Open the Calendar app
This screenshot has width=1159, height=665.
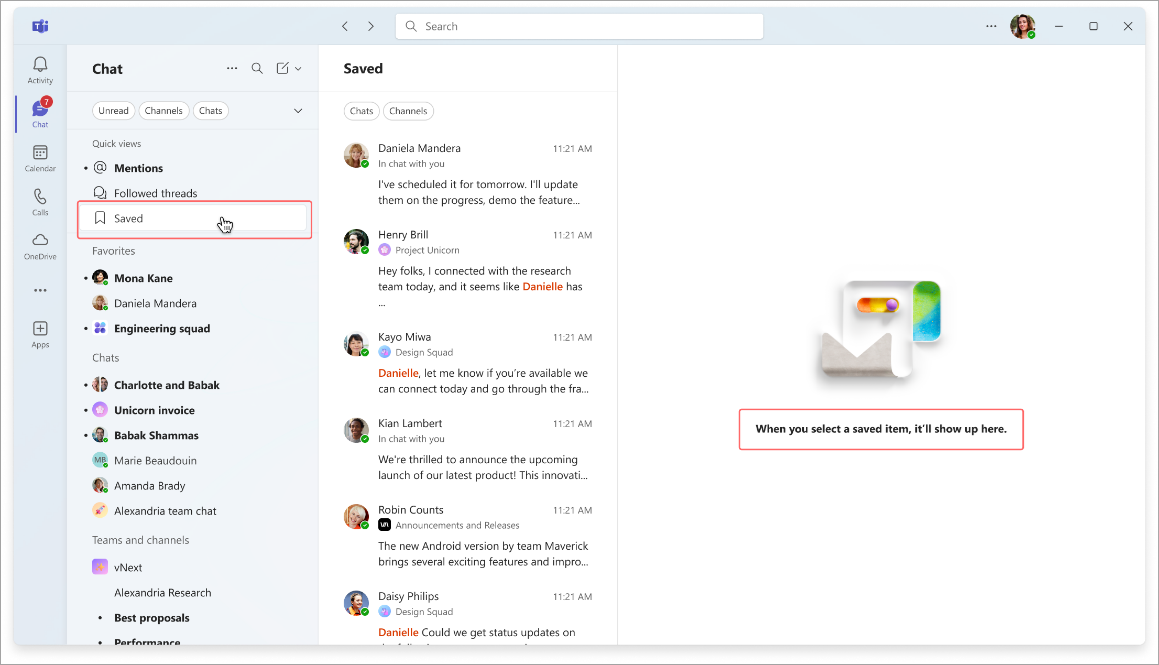tap(40, 158)
